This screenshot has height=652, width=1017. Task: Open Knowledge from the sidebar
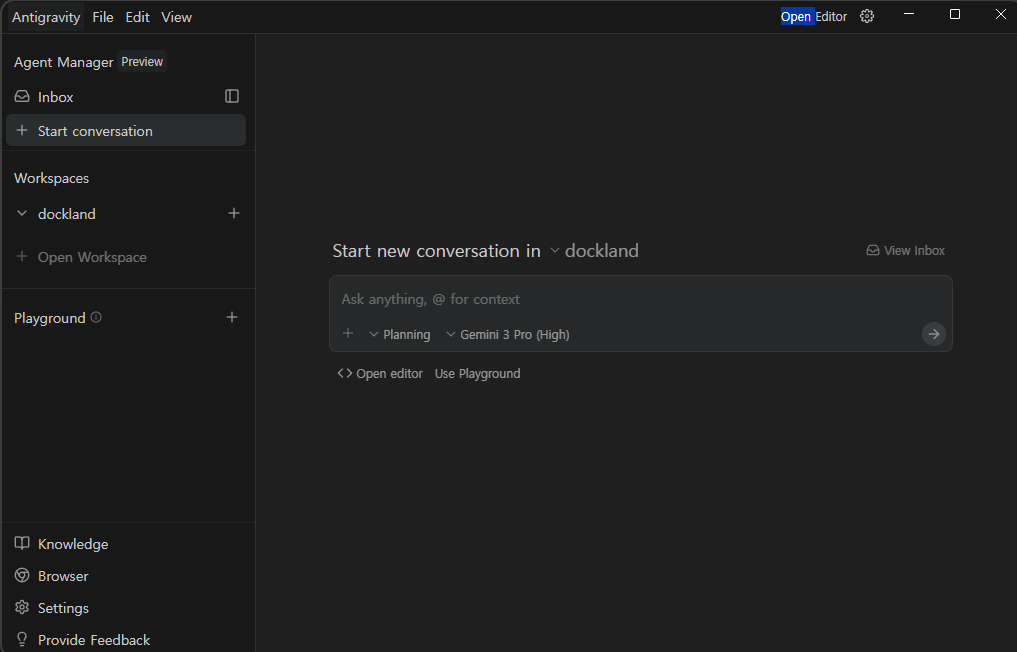(x=72, y=544)
